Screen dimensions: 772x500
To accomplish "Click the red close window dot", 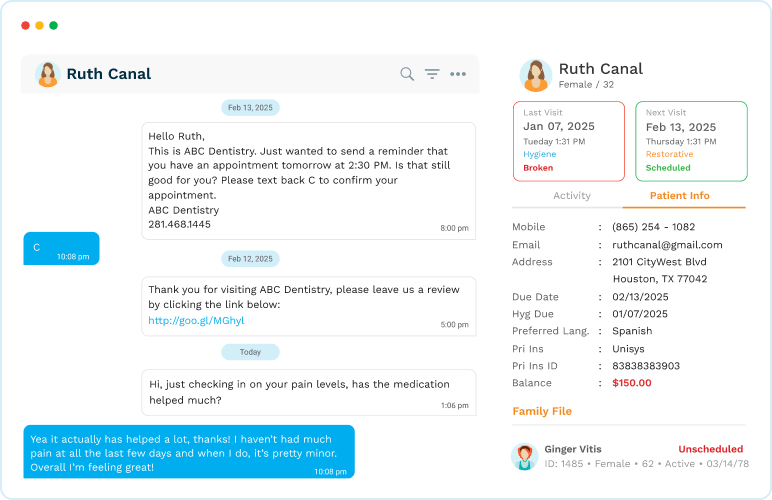I will (26, 26).
